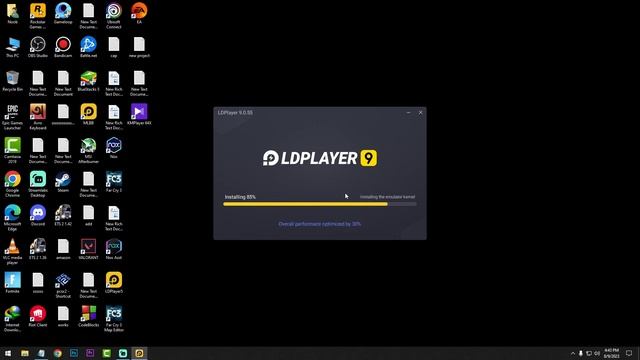Select the ETS 2 1.36 desktop shortcut
The width and height of the screenshot is (640, 360).
click(x=38, y=249)
